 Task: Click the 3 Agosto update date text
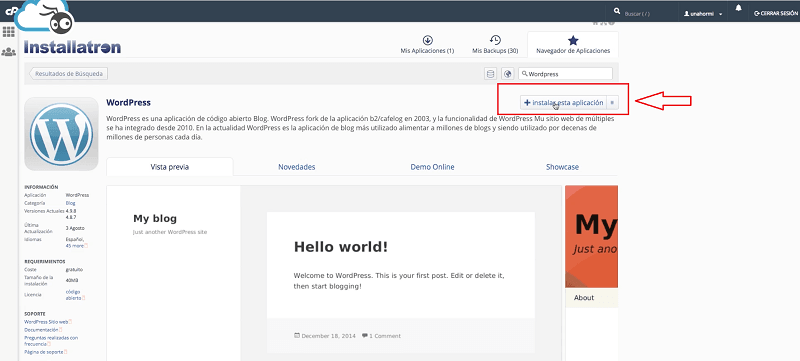click(x=75, y=228)
